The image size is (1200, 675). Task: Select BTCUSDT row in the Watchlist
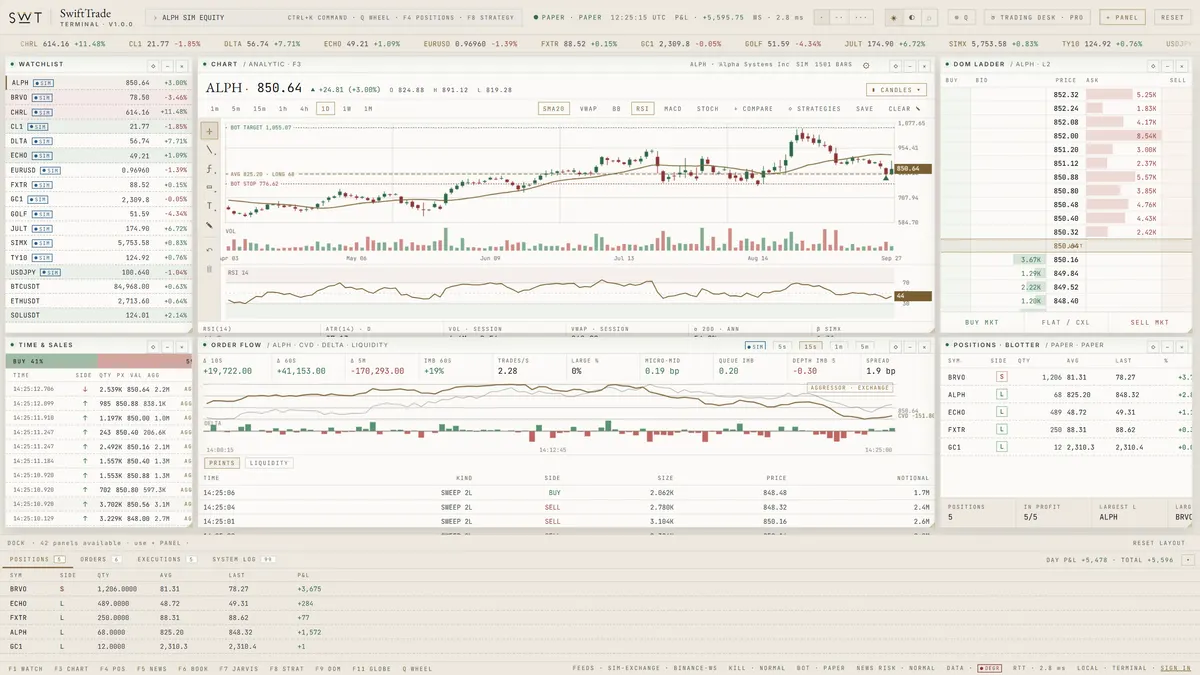[x=97, y=285]
